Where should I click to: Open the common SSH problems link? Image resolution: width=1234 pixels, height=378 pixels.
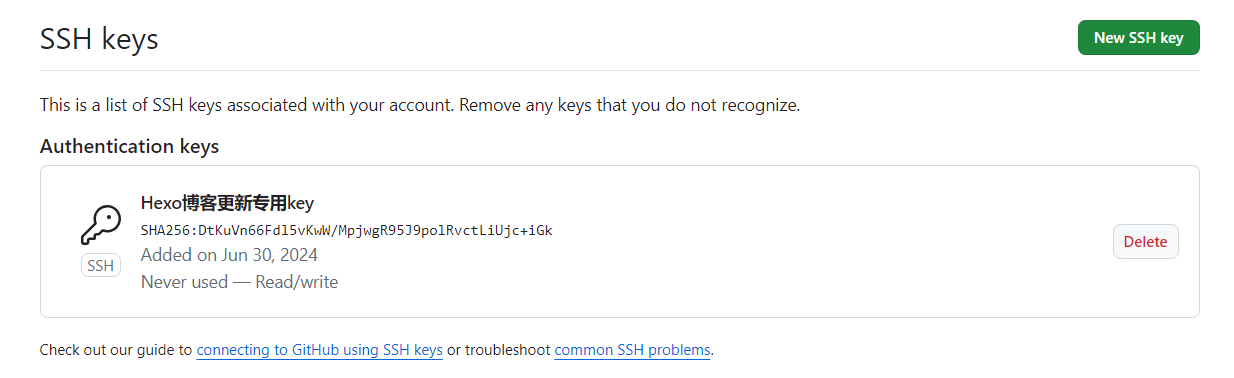[x=632, y=350]
